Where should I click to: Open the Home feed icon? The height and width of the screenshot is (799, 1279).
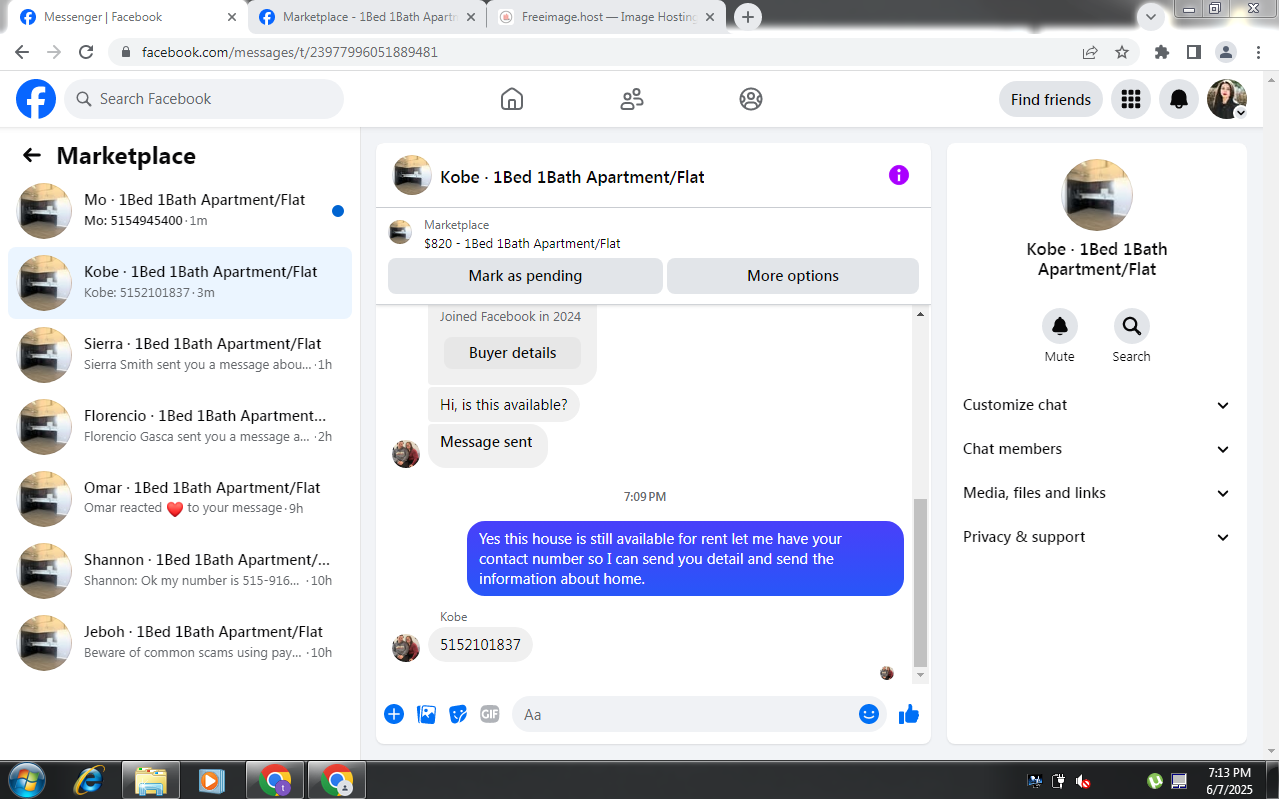coord(512,99)
